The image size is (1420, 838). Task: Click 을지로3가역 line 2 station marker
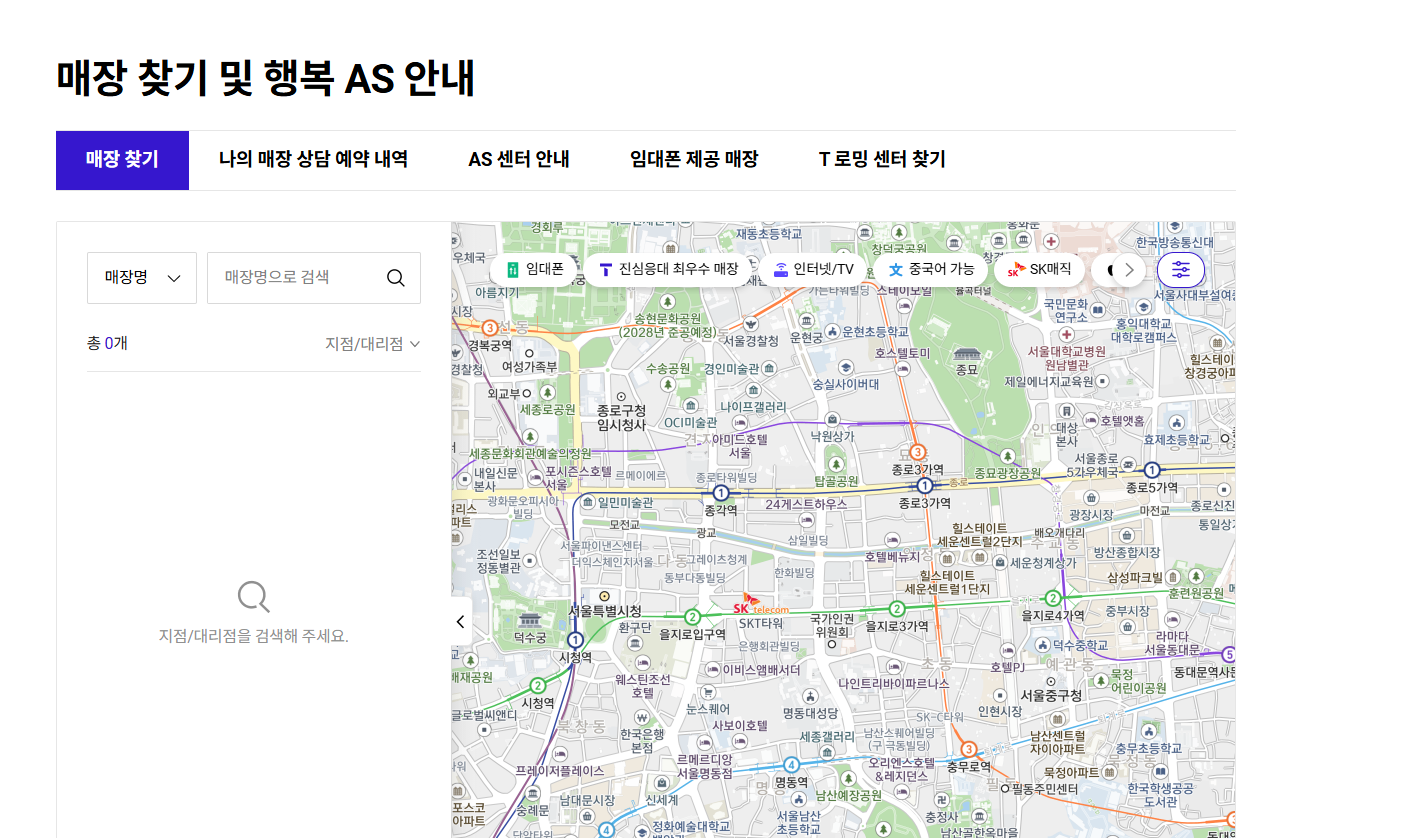tap(897, 609)
